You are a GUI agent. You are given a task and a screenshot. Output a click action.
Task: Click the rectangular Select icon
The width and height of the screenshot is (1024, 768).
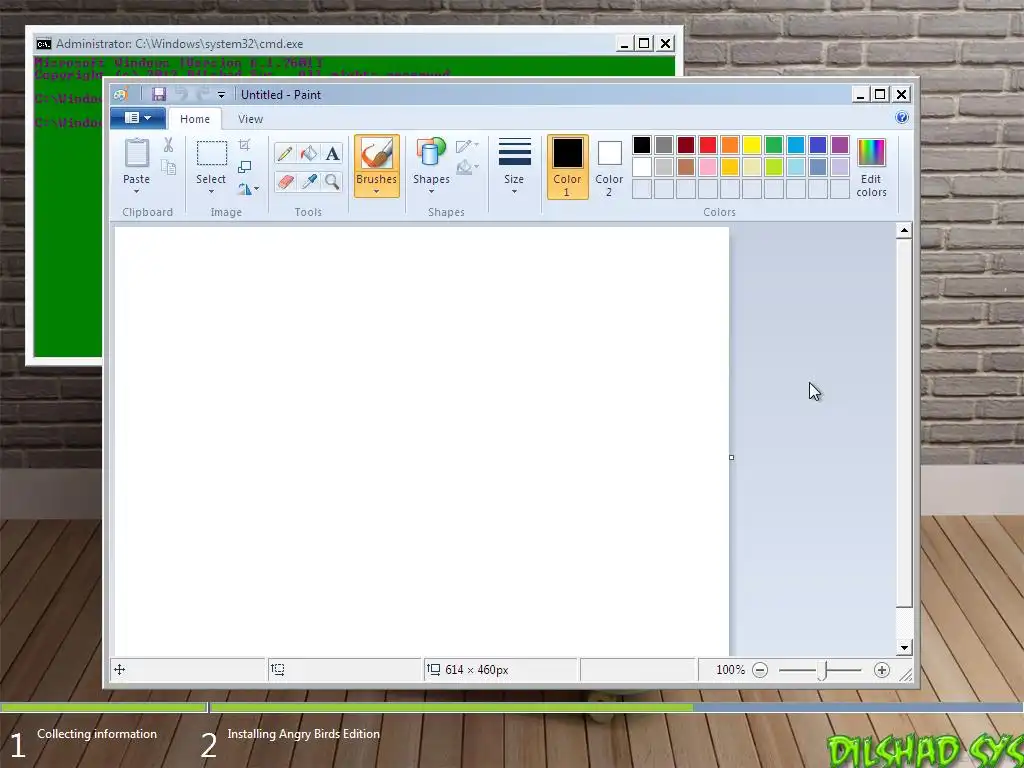coord(212,153)
